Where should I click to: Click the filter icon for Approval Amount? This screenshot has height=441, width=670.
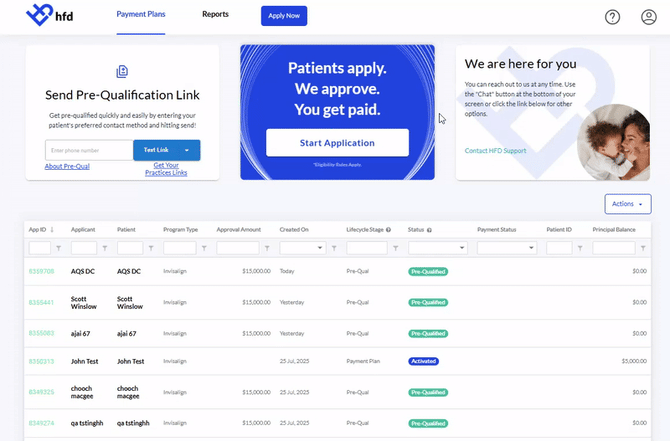click(267, 248)
